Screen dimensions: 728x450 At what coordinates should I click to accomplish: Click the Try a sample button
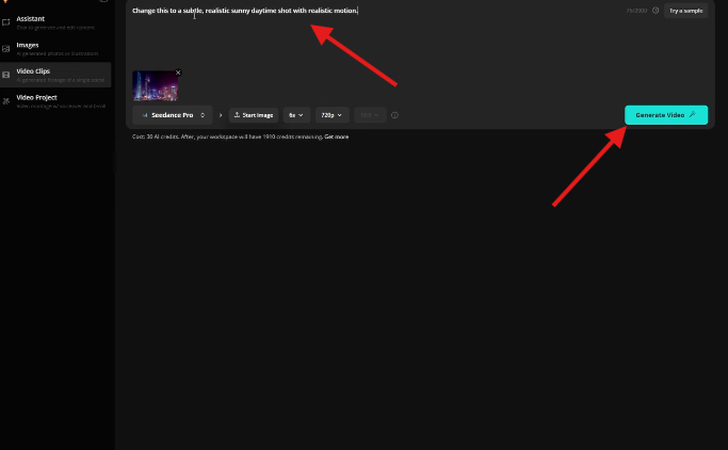[685, 10]
